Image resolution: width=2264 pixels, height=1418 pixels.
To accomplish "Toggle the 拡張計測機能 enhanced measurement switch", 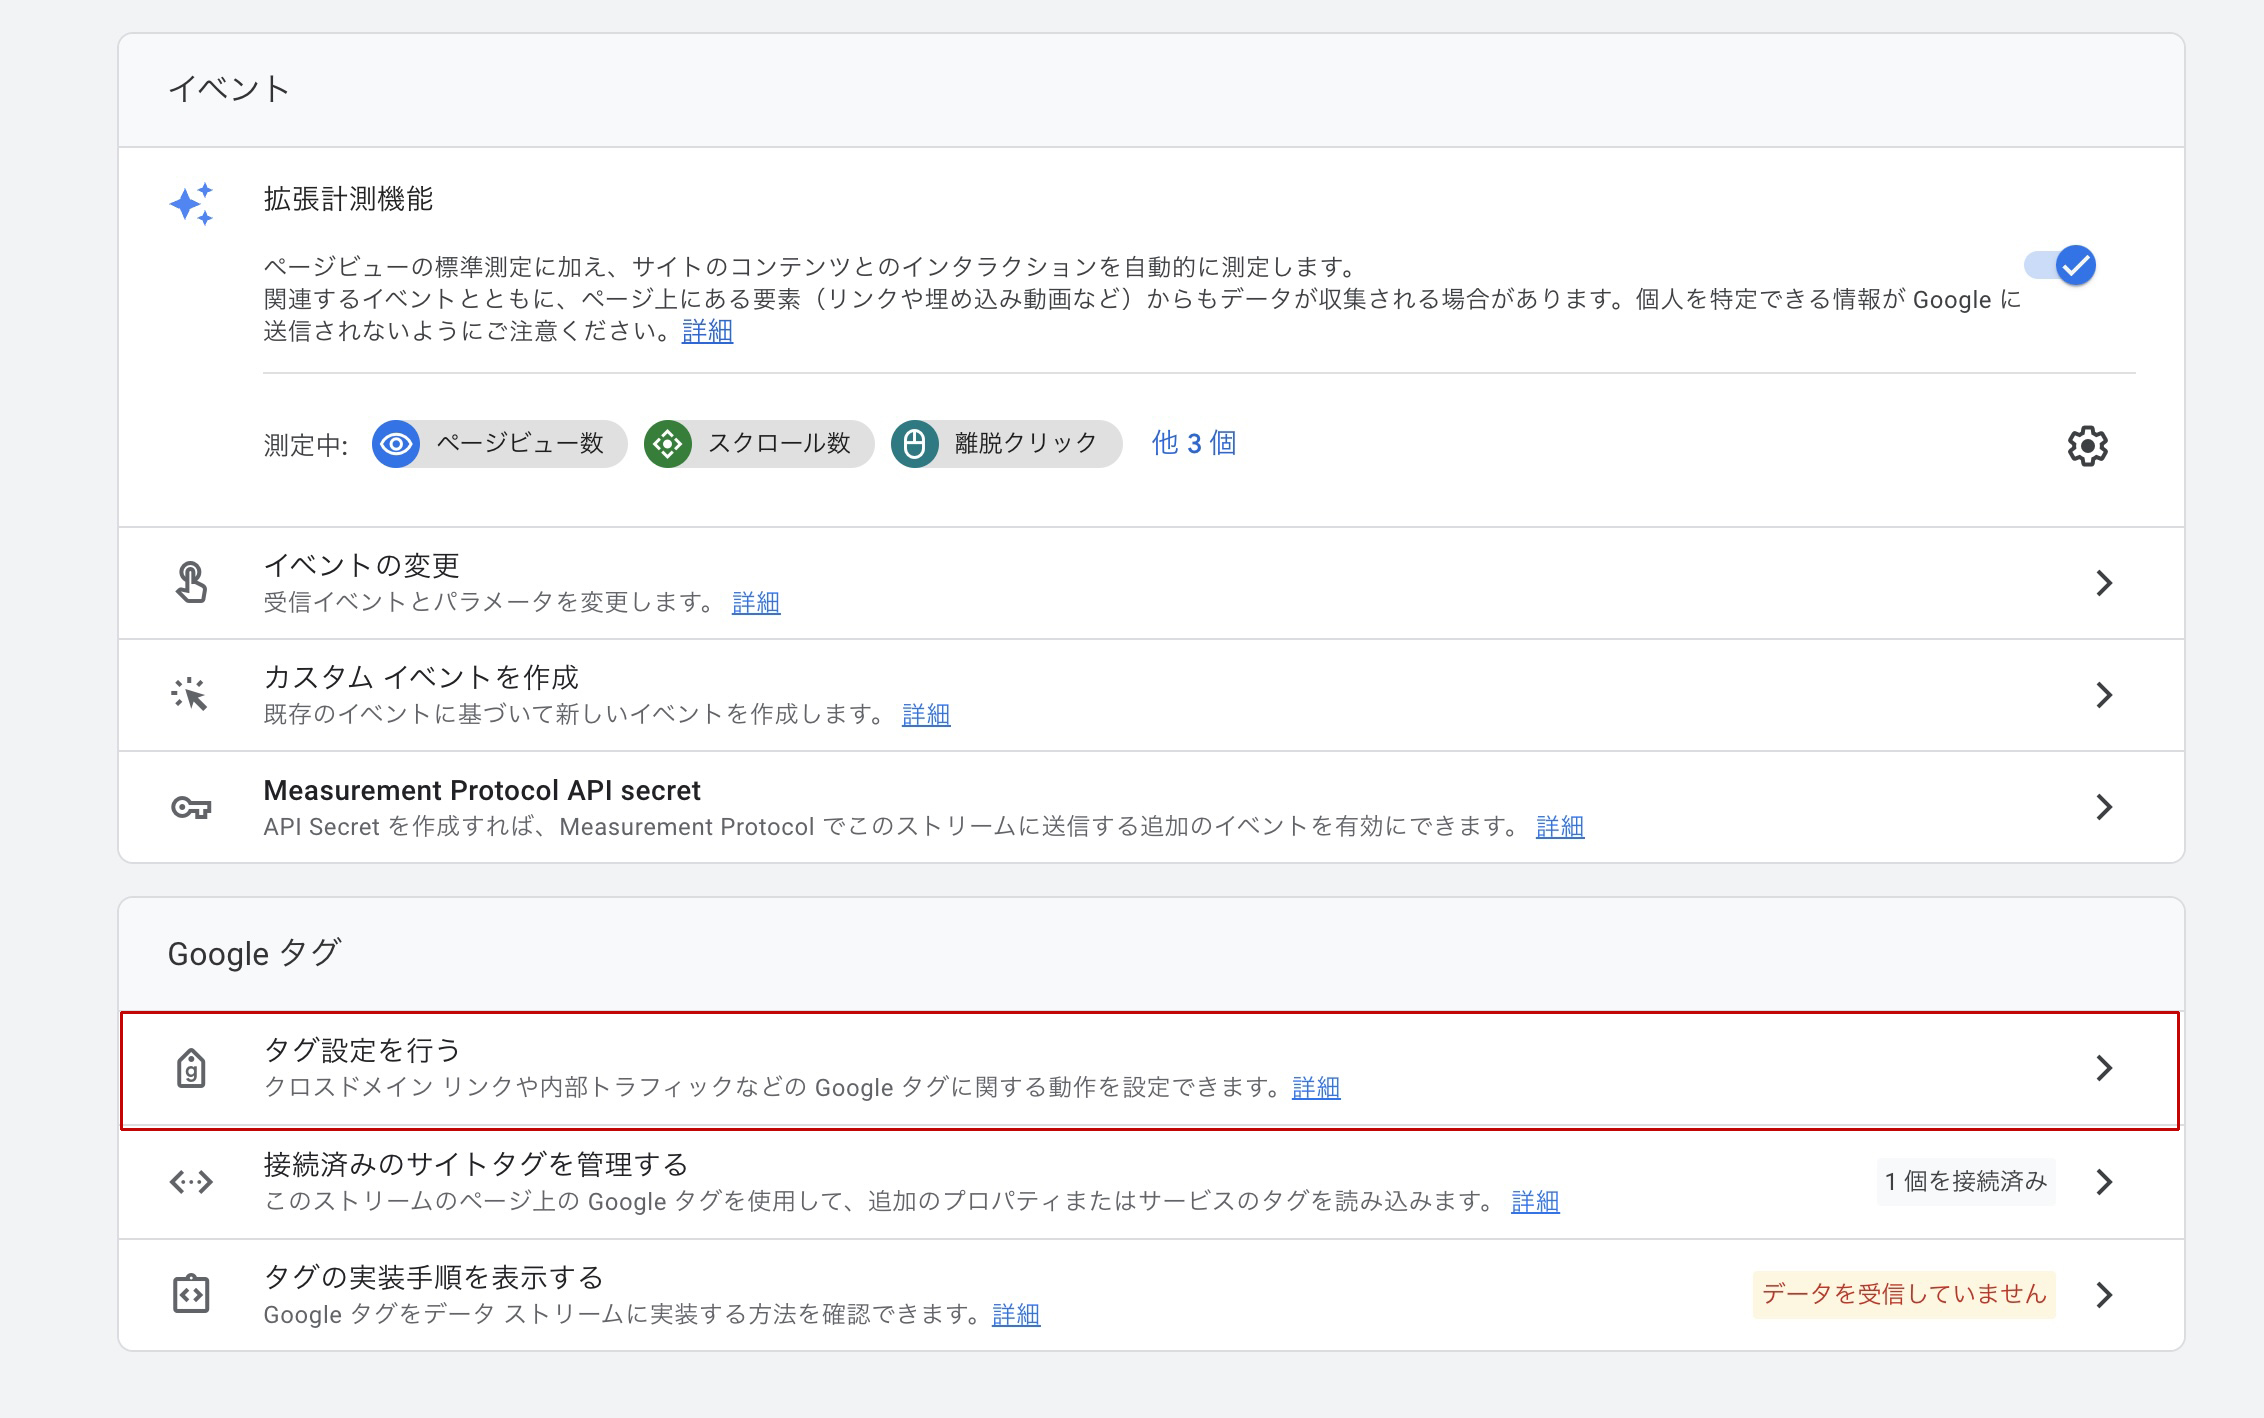I will pos(2060,265).
